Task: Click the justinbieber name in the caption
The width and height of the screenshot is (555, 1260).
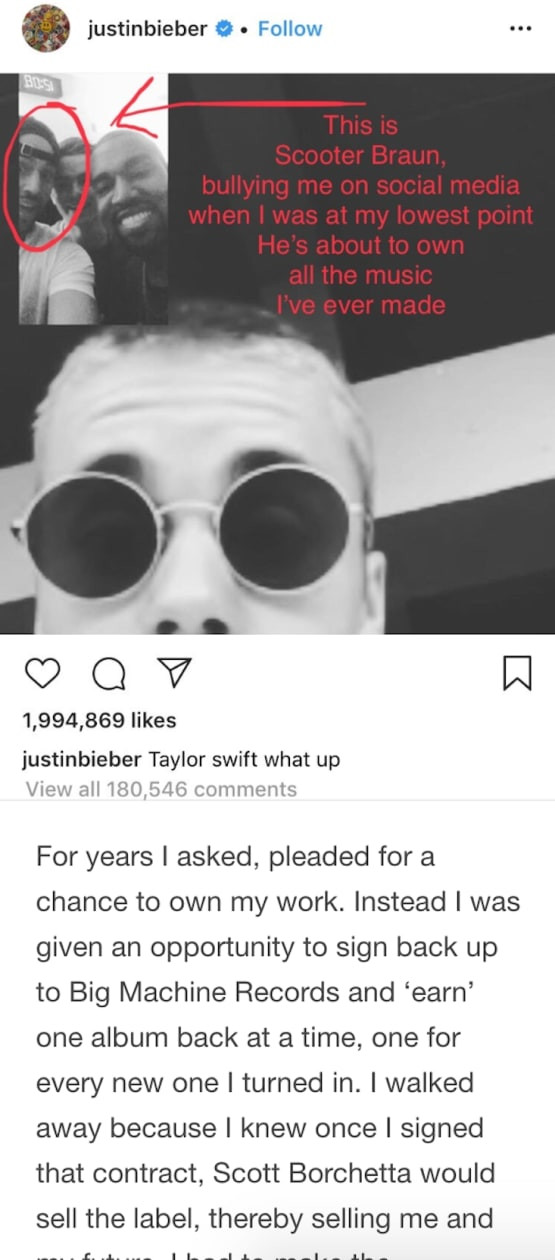Action: [82, 759]
